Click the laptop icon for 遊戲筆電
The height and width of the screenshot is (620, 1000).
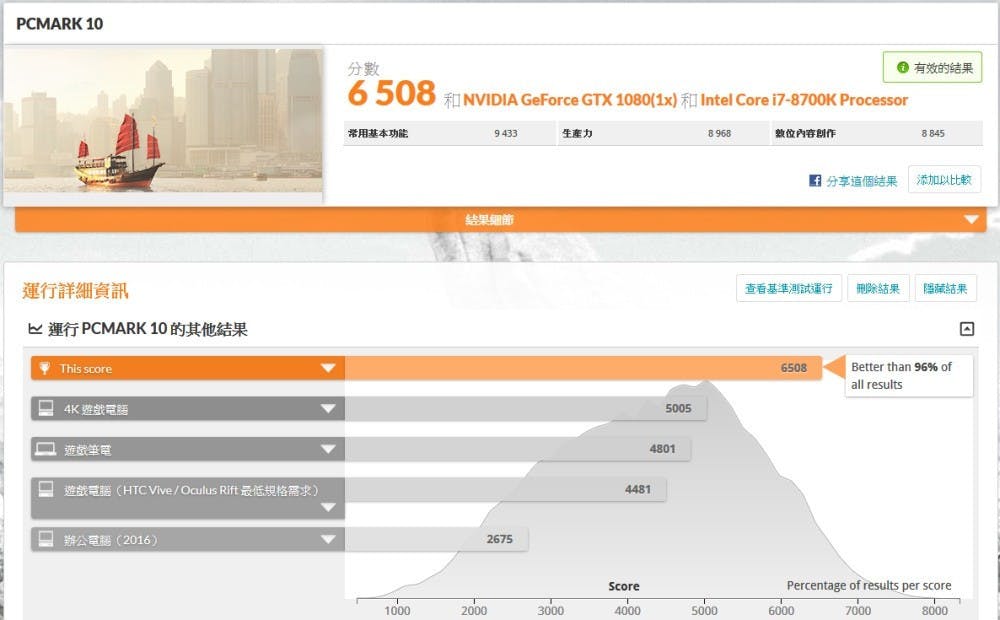click(x=45, y=449)
